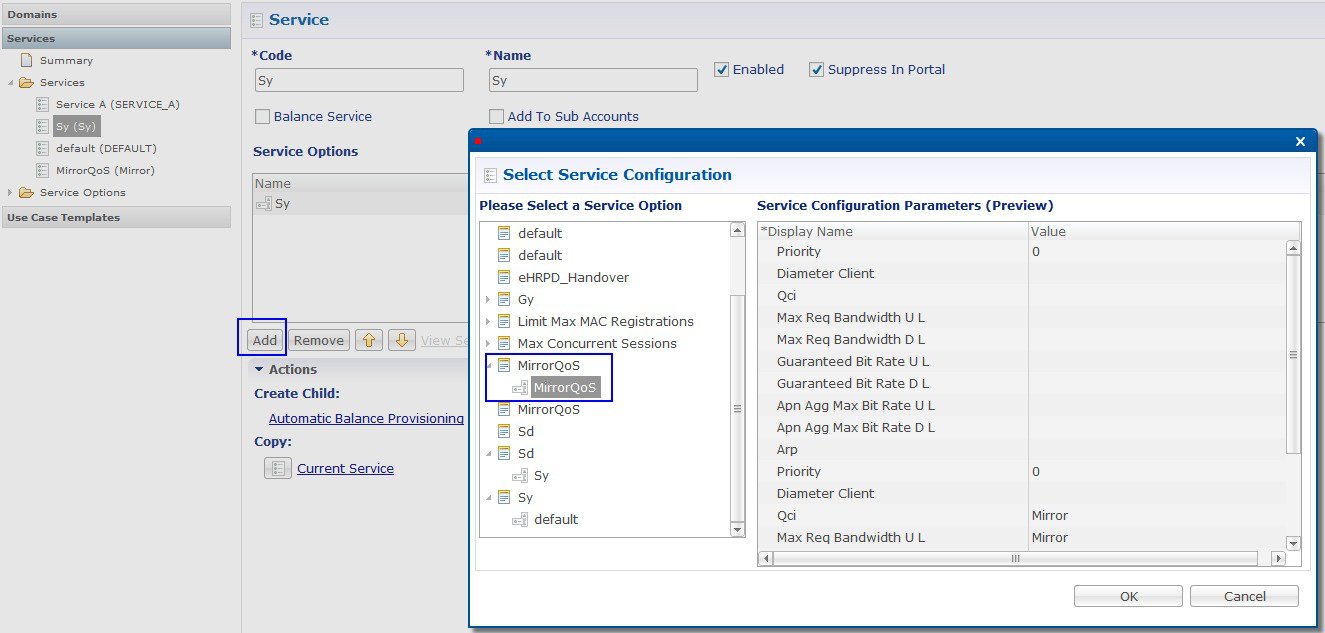This screenshot has height=633, width=1325.
Task: Expand the Max Concurrent Sessions node
Action: coord(488,343)
